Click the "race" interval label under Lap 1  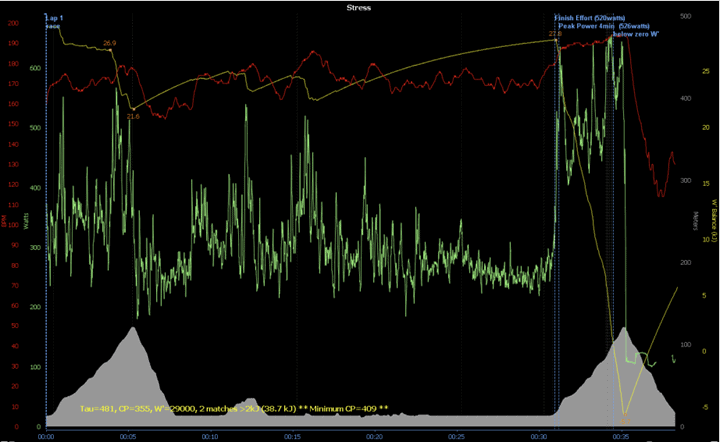53,26
